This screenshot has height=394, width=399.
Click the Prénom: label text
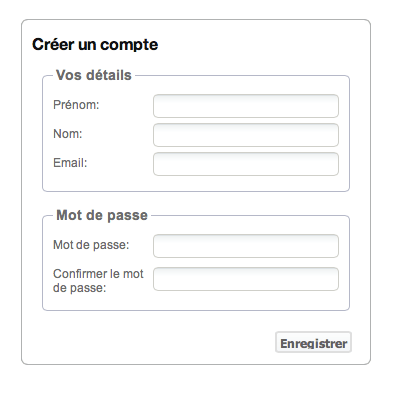(76, 105)
